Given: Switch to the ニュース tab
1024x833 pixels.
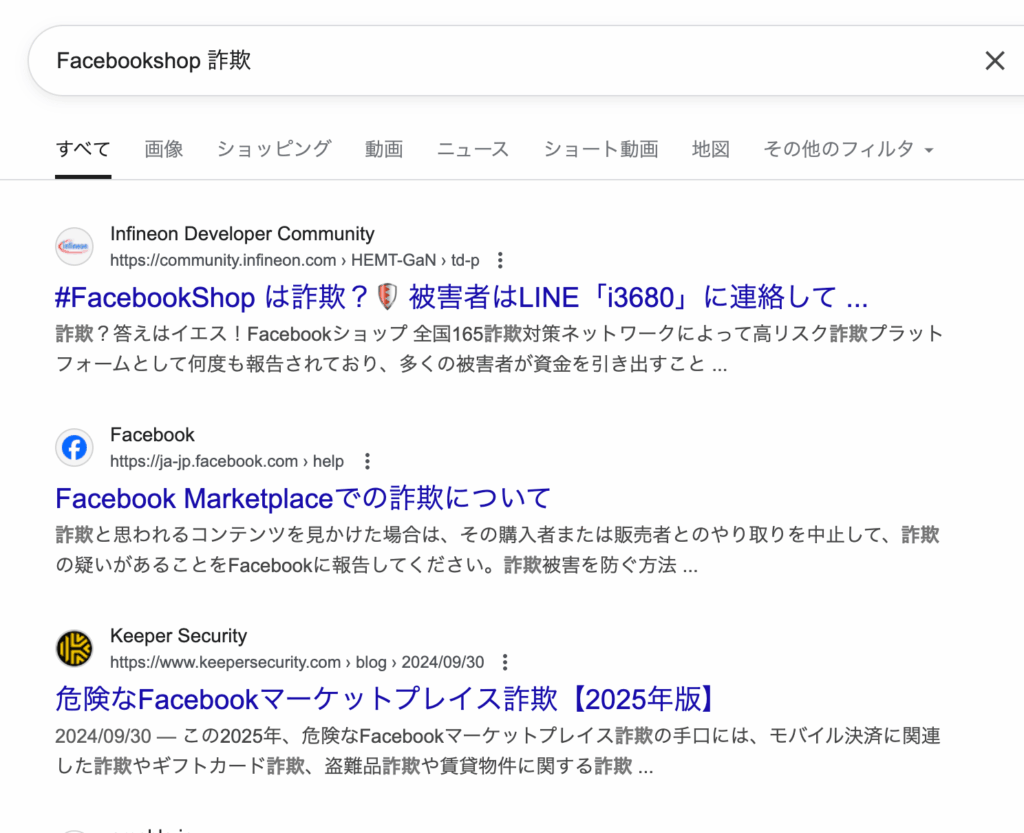Looking at the screenshot, I should coord(473,149).
